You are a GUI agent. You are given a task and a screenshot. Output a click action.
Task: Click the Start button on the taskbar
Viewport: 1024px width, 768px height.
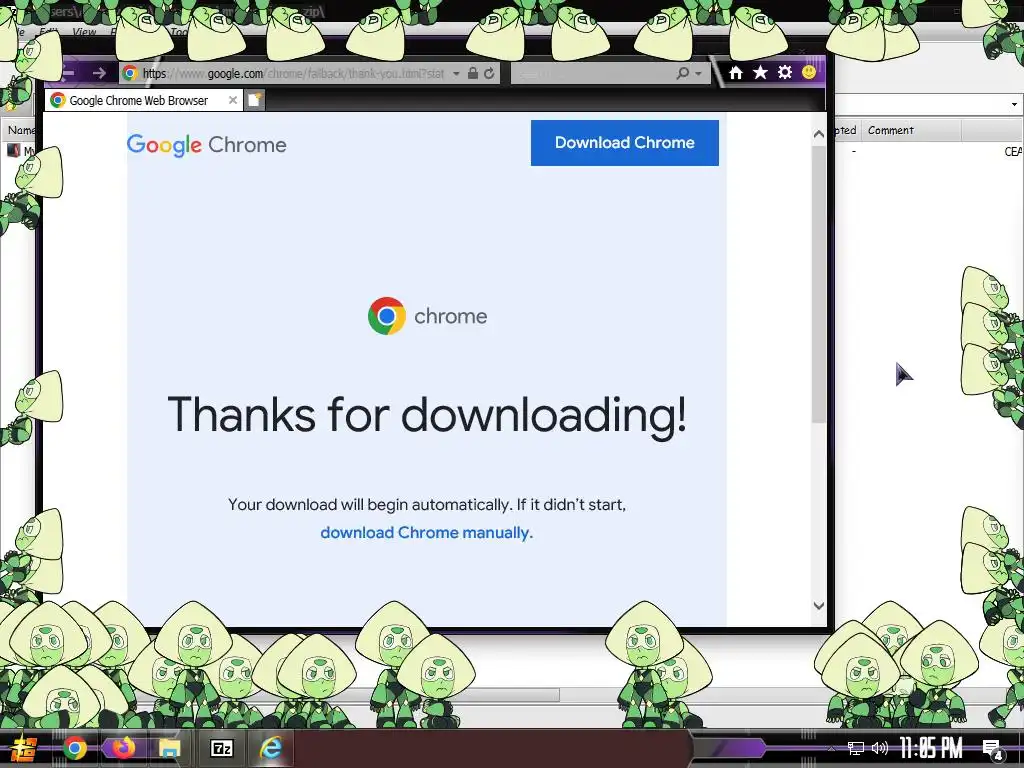24,748
